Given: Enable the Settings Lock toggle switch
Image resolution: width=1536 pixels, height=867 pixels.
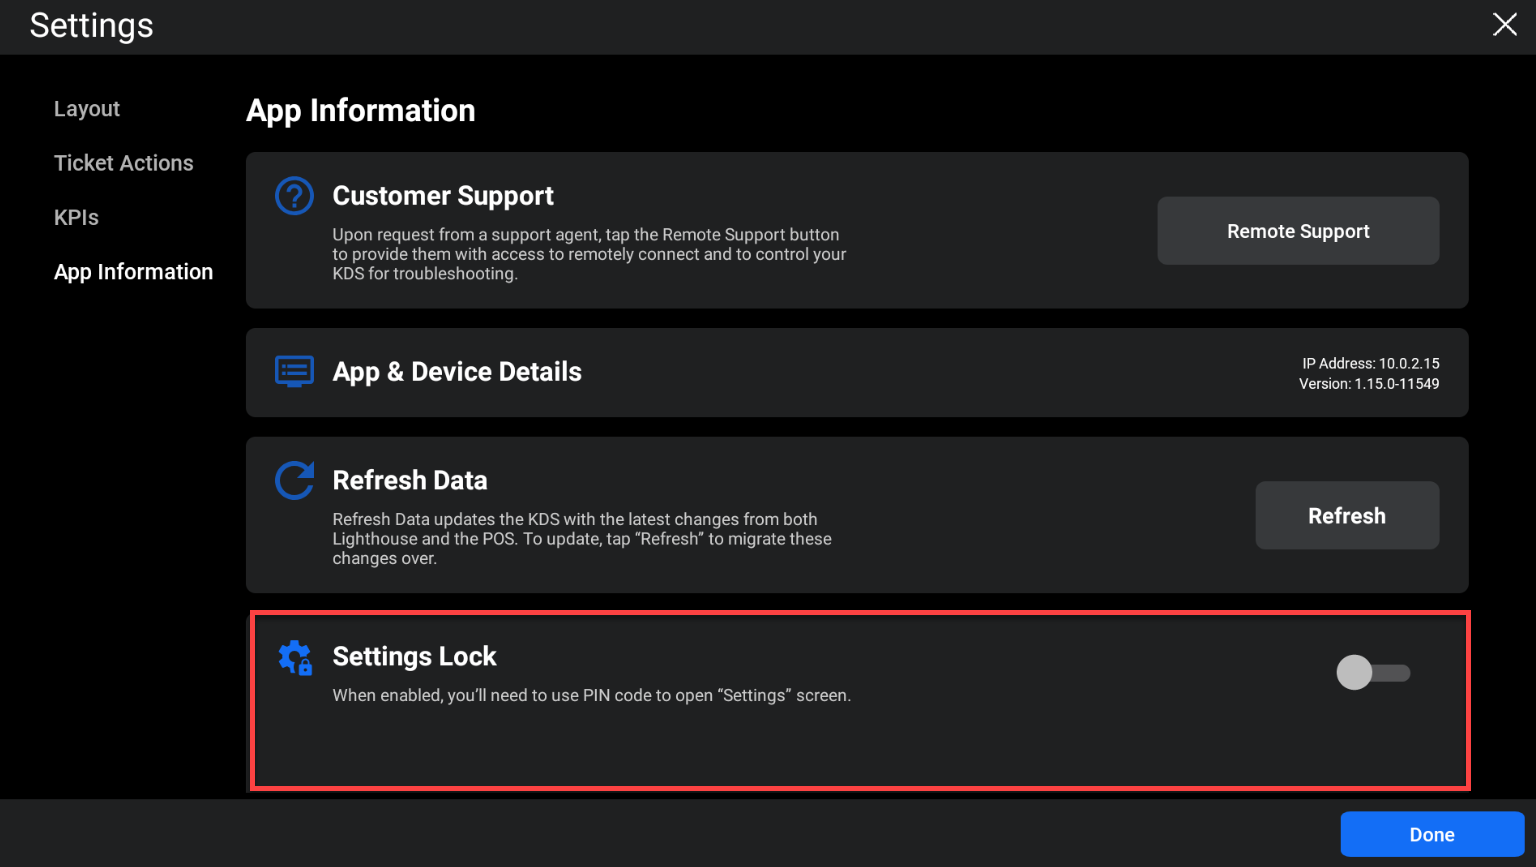Looking at the screenshot, I should pyautogui.click(x=1372, y=673).
